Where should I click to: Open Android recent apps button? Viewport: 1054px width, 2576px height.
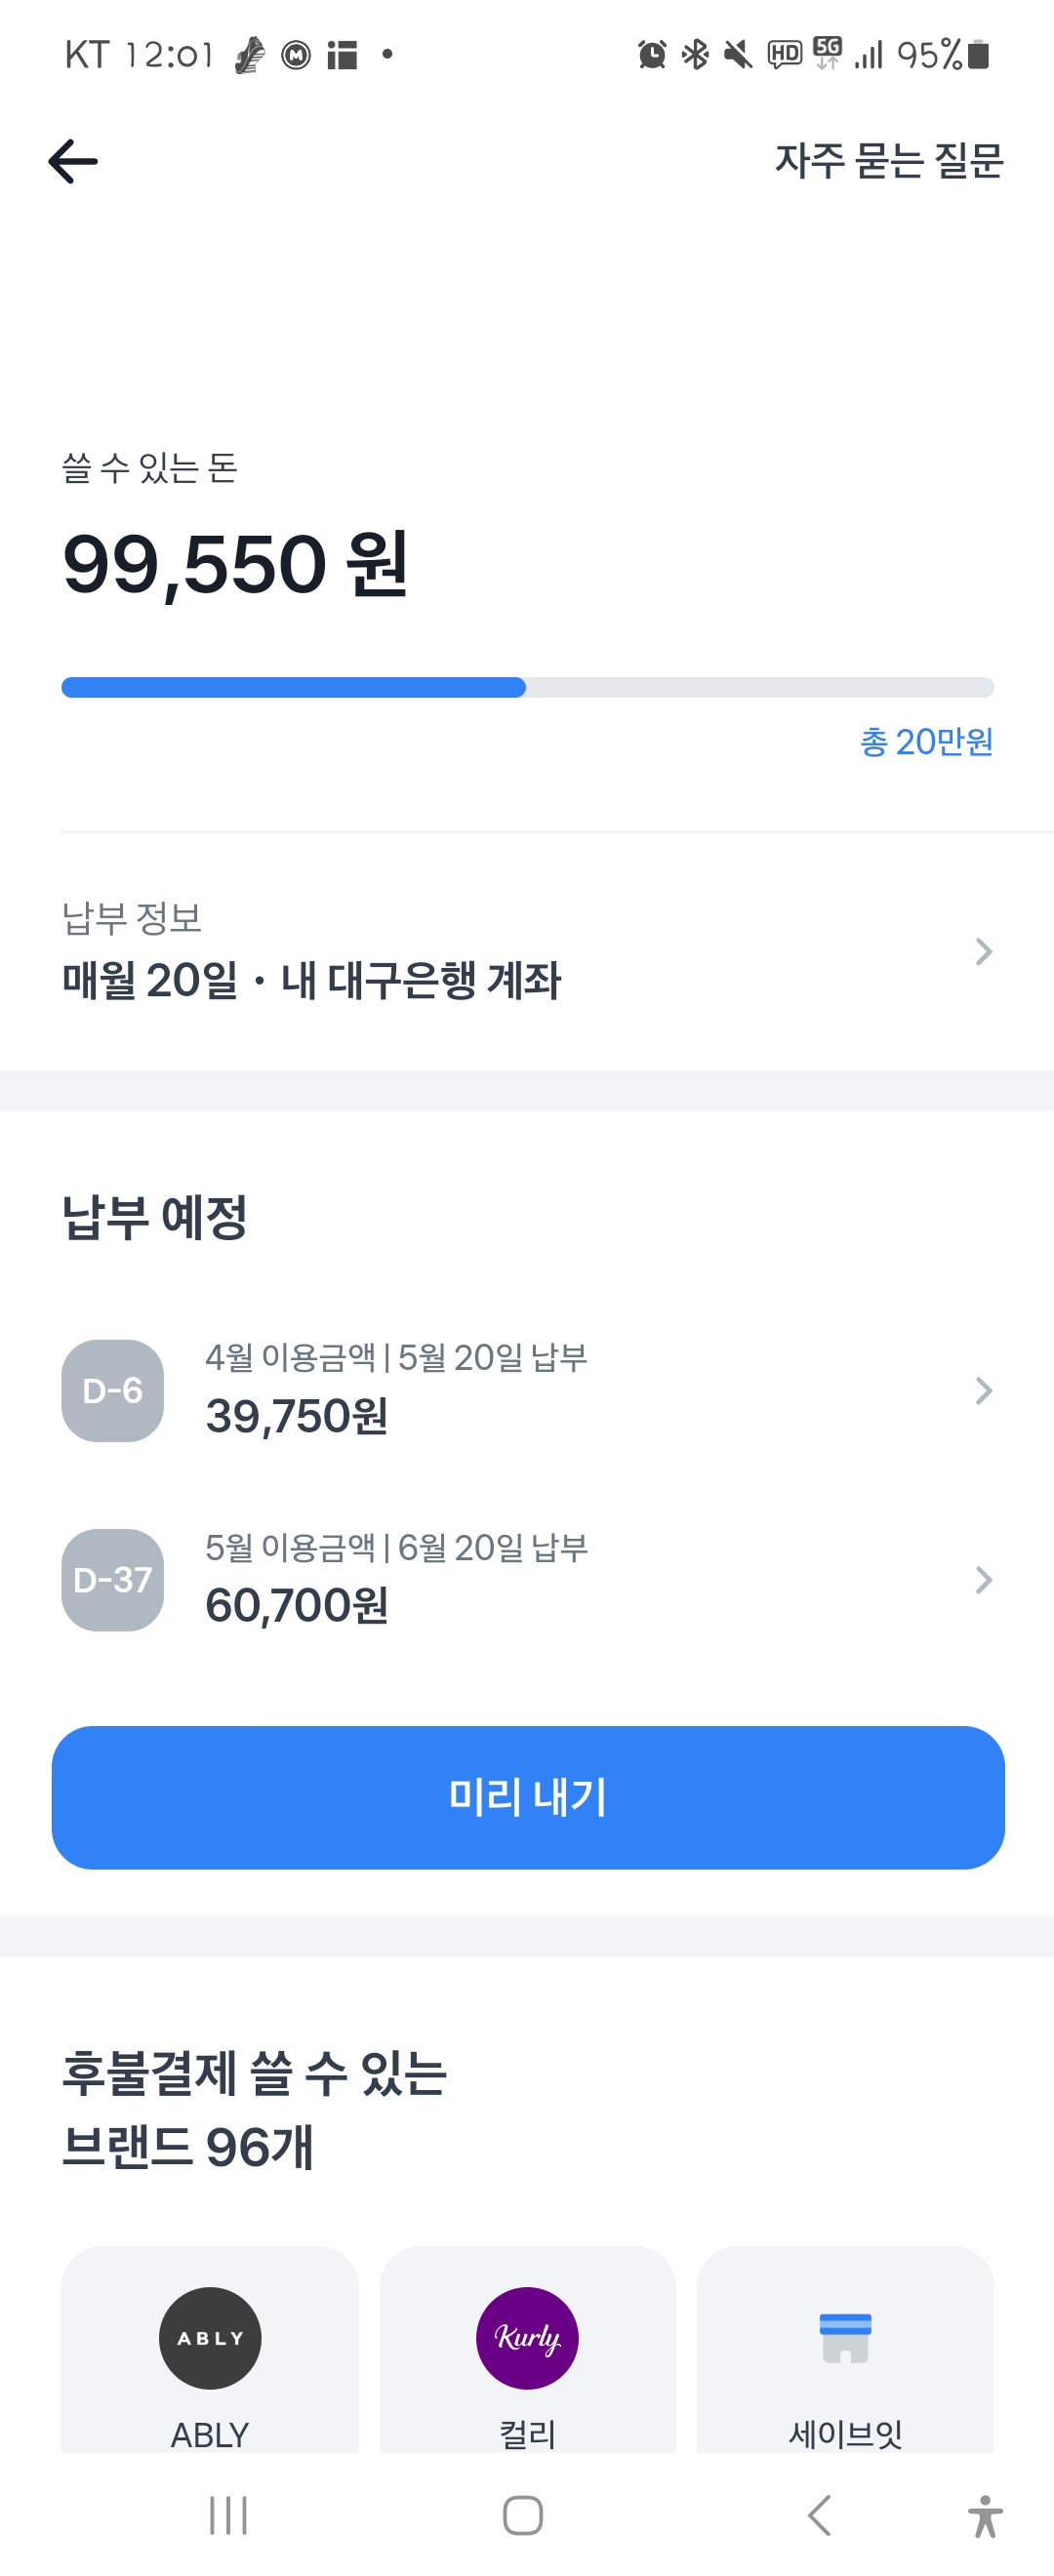[228, 2514]
